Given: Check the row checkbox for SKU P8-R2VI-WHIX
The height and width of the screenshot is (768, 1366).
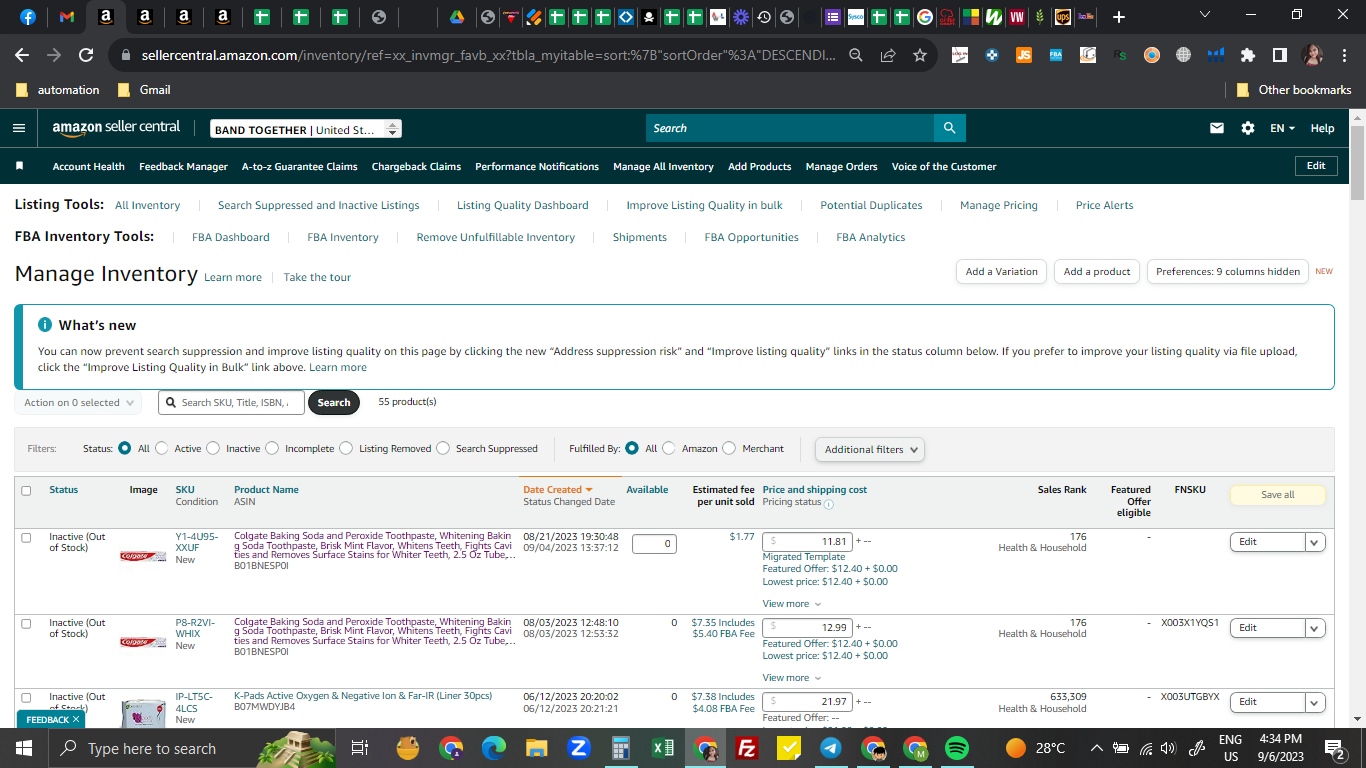Looking at the screenshot, I should click(x=26, y=623).
